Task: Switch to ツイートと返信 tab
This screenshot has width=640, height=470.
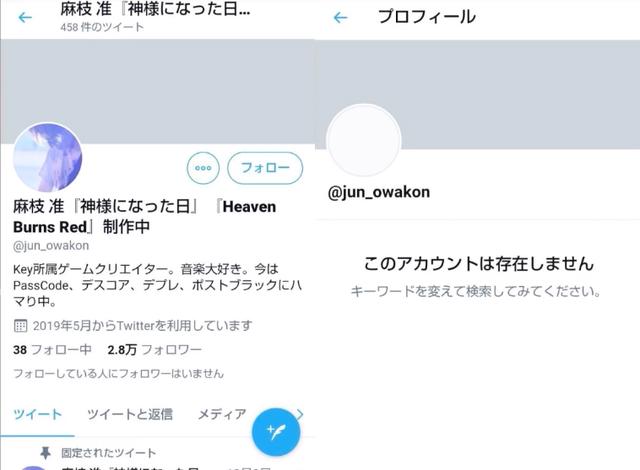Action: pos(130,415)
